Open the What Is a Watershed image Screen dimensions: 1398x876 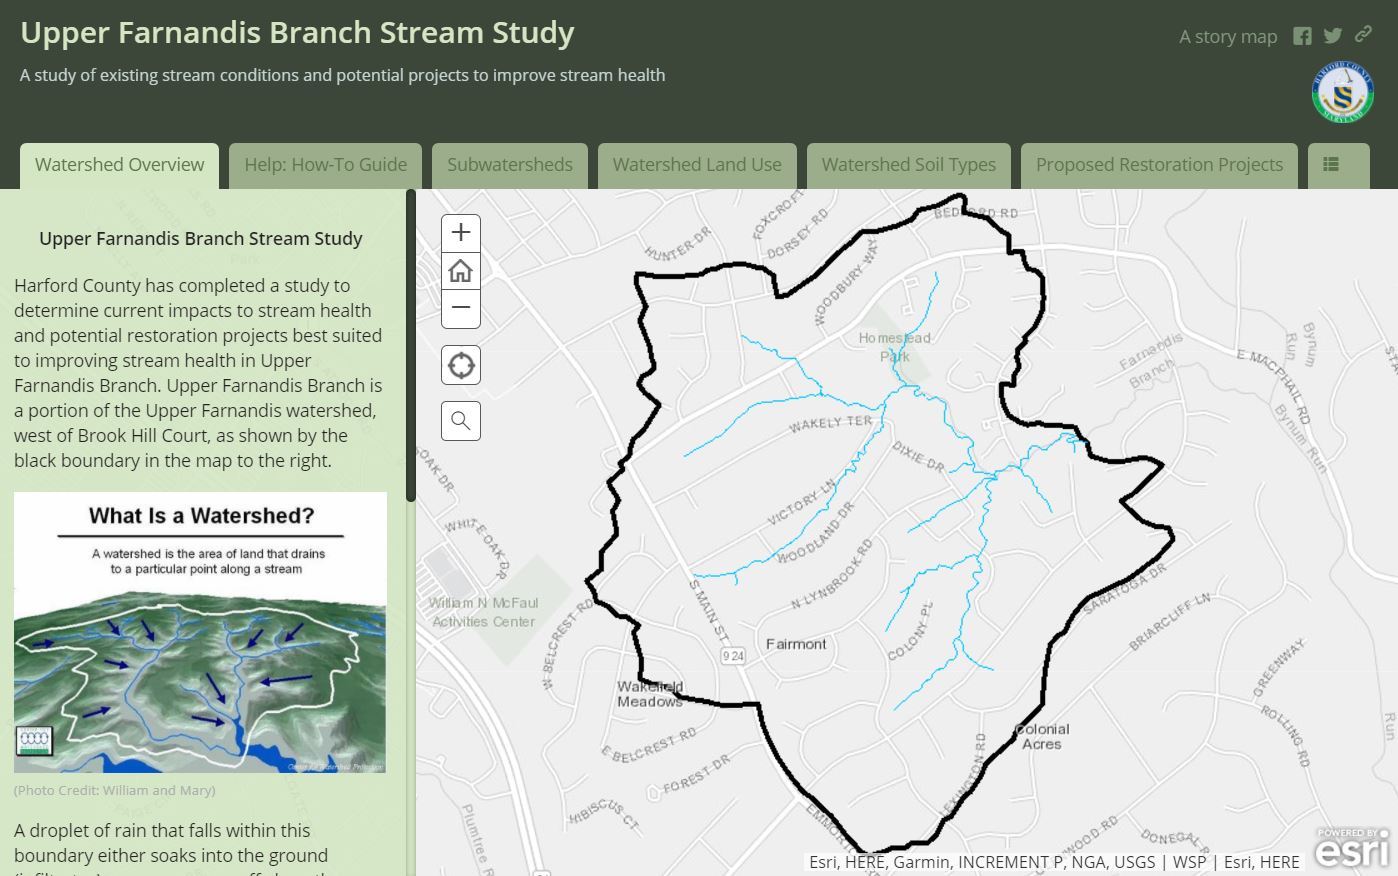click(x=200, y=632)
